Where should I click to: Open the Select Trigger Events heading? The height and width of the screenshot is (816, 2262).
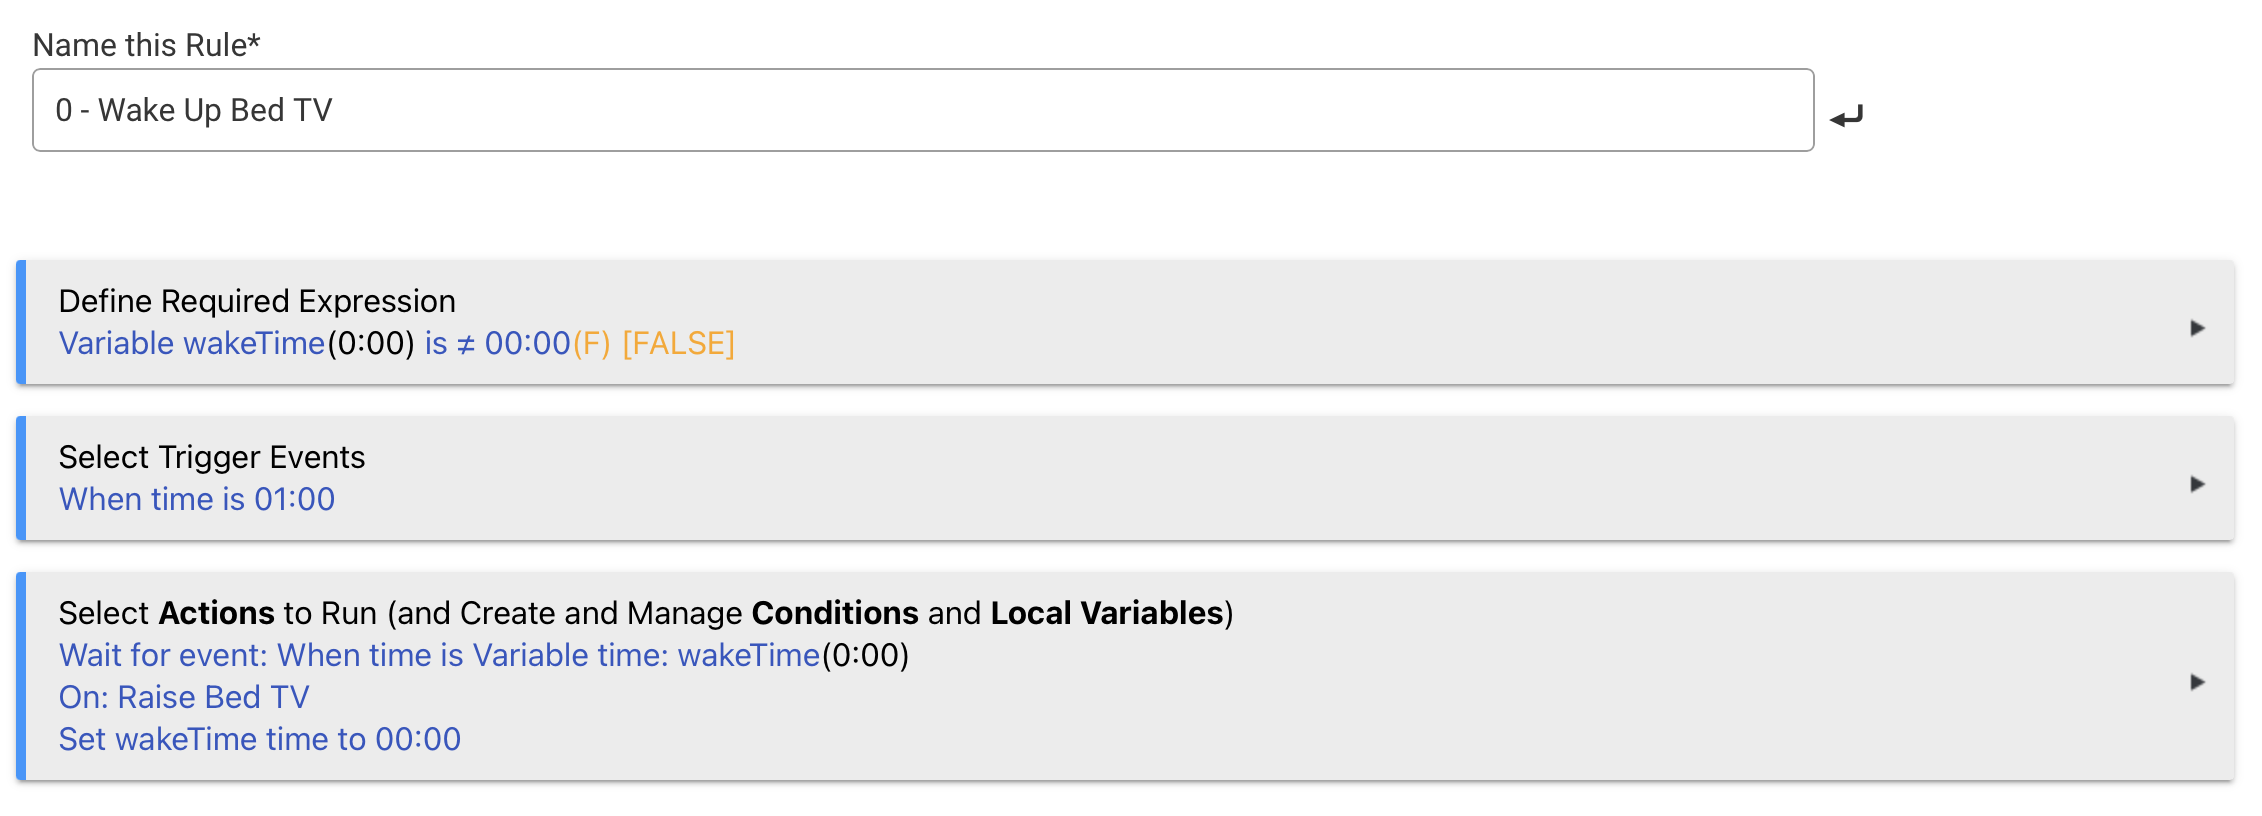point(212,457)
